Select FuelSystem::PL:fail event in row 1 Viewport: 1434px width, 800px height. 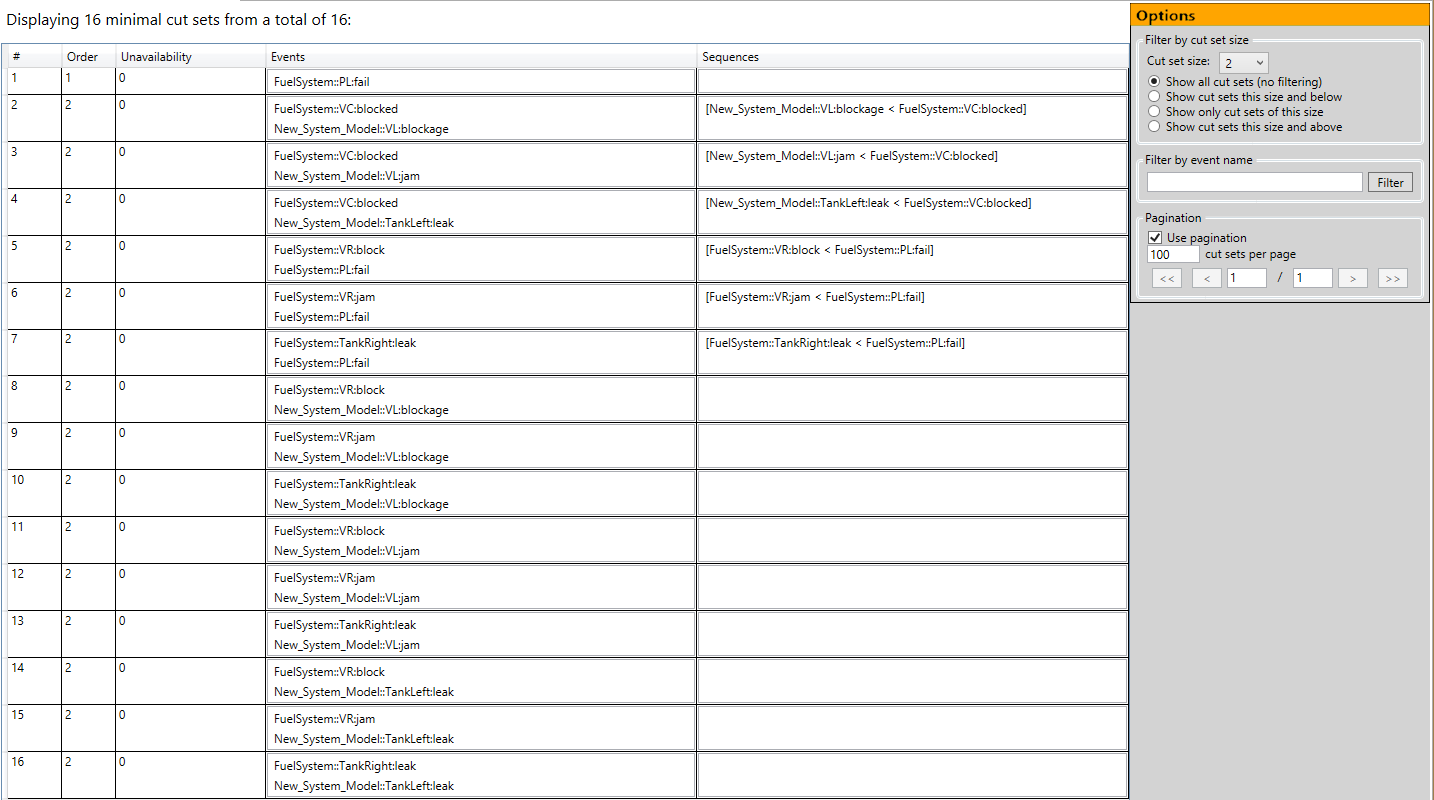[322, 82]
